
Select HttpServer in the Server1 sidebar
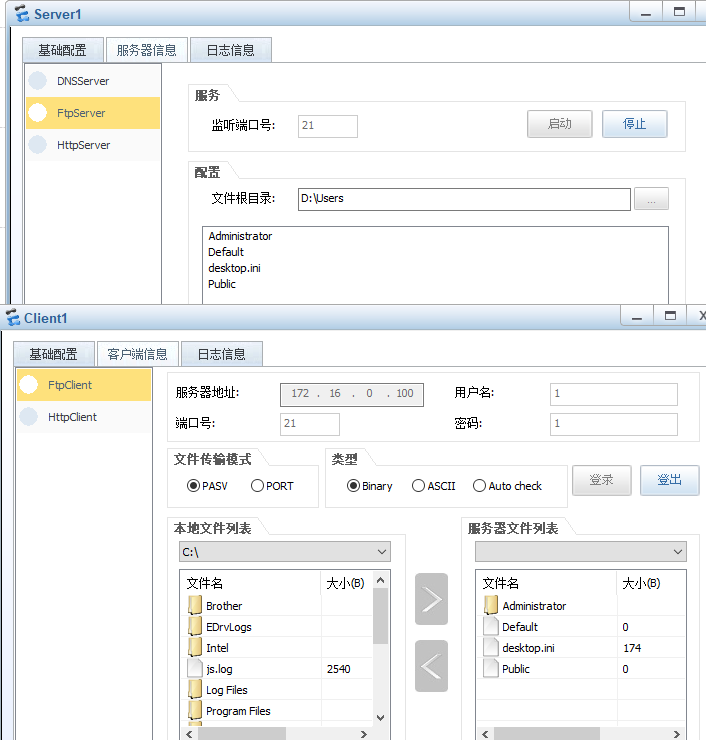tap(93, 145)
